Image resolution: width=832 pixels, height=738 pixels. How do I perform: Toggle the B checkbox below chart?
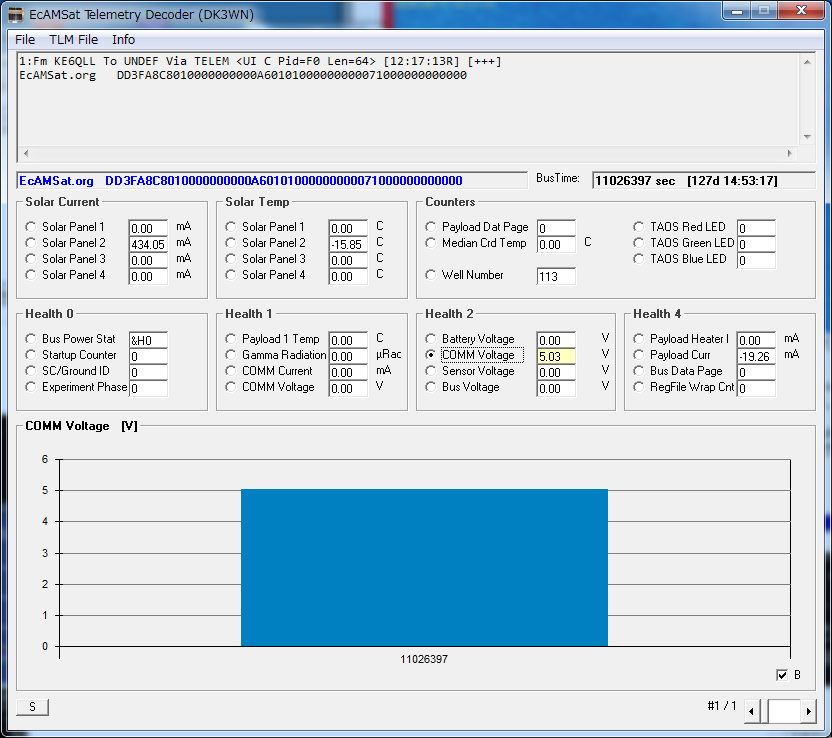coord(782,675)
